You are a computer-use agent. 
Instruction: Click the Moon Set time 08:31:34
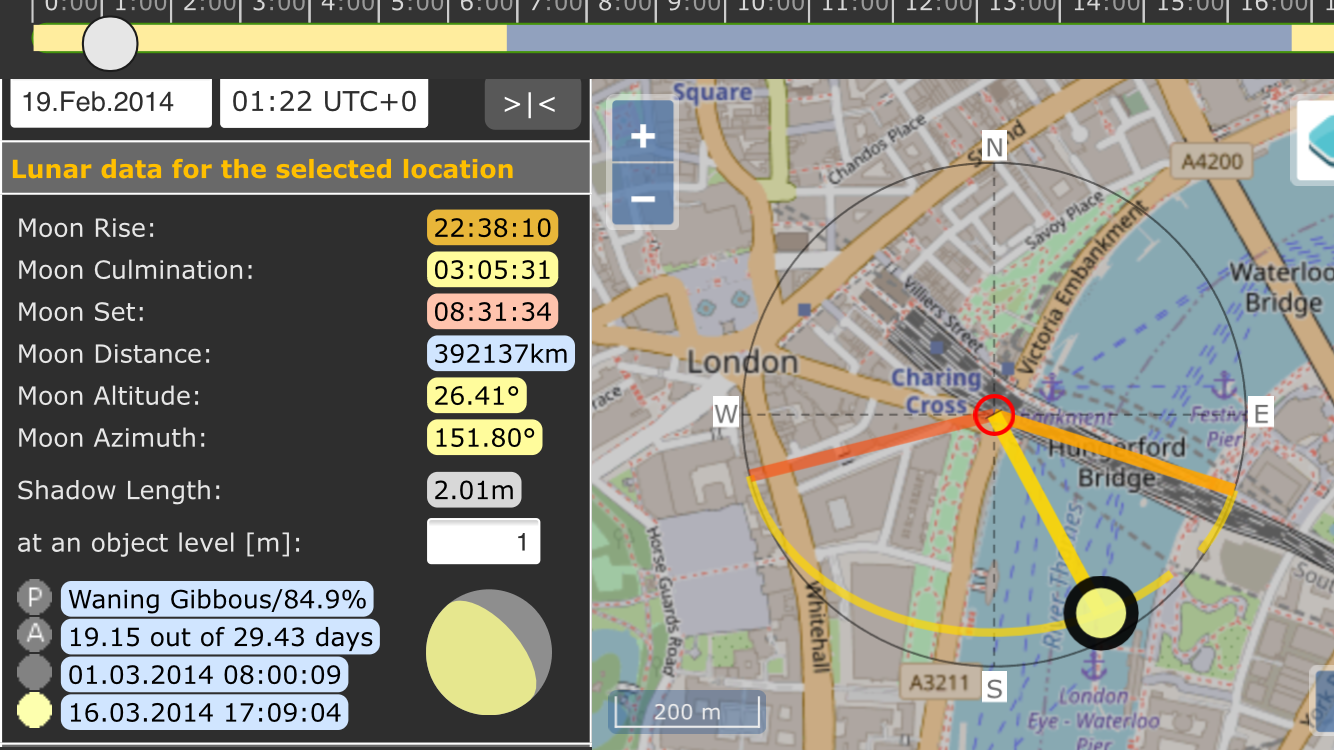pyautogui.click(x=493, y=312)
